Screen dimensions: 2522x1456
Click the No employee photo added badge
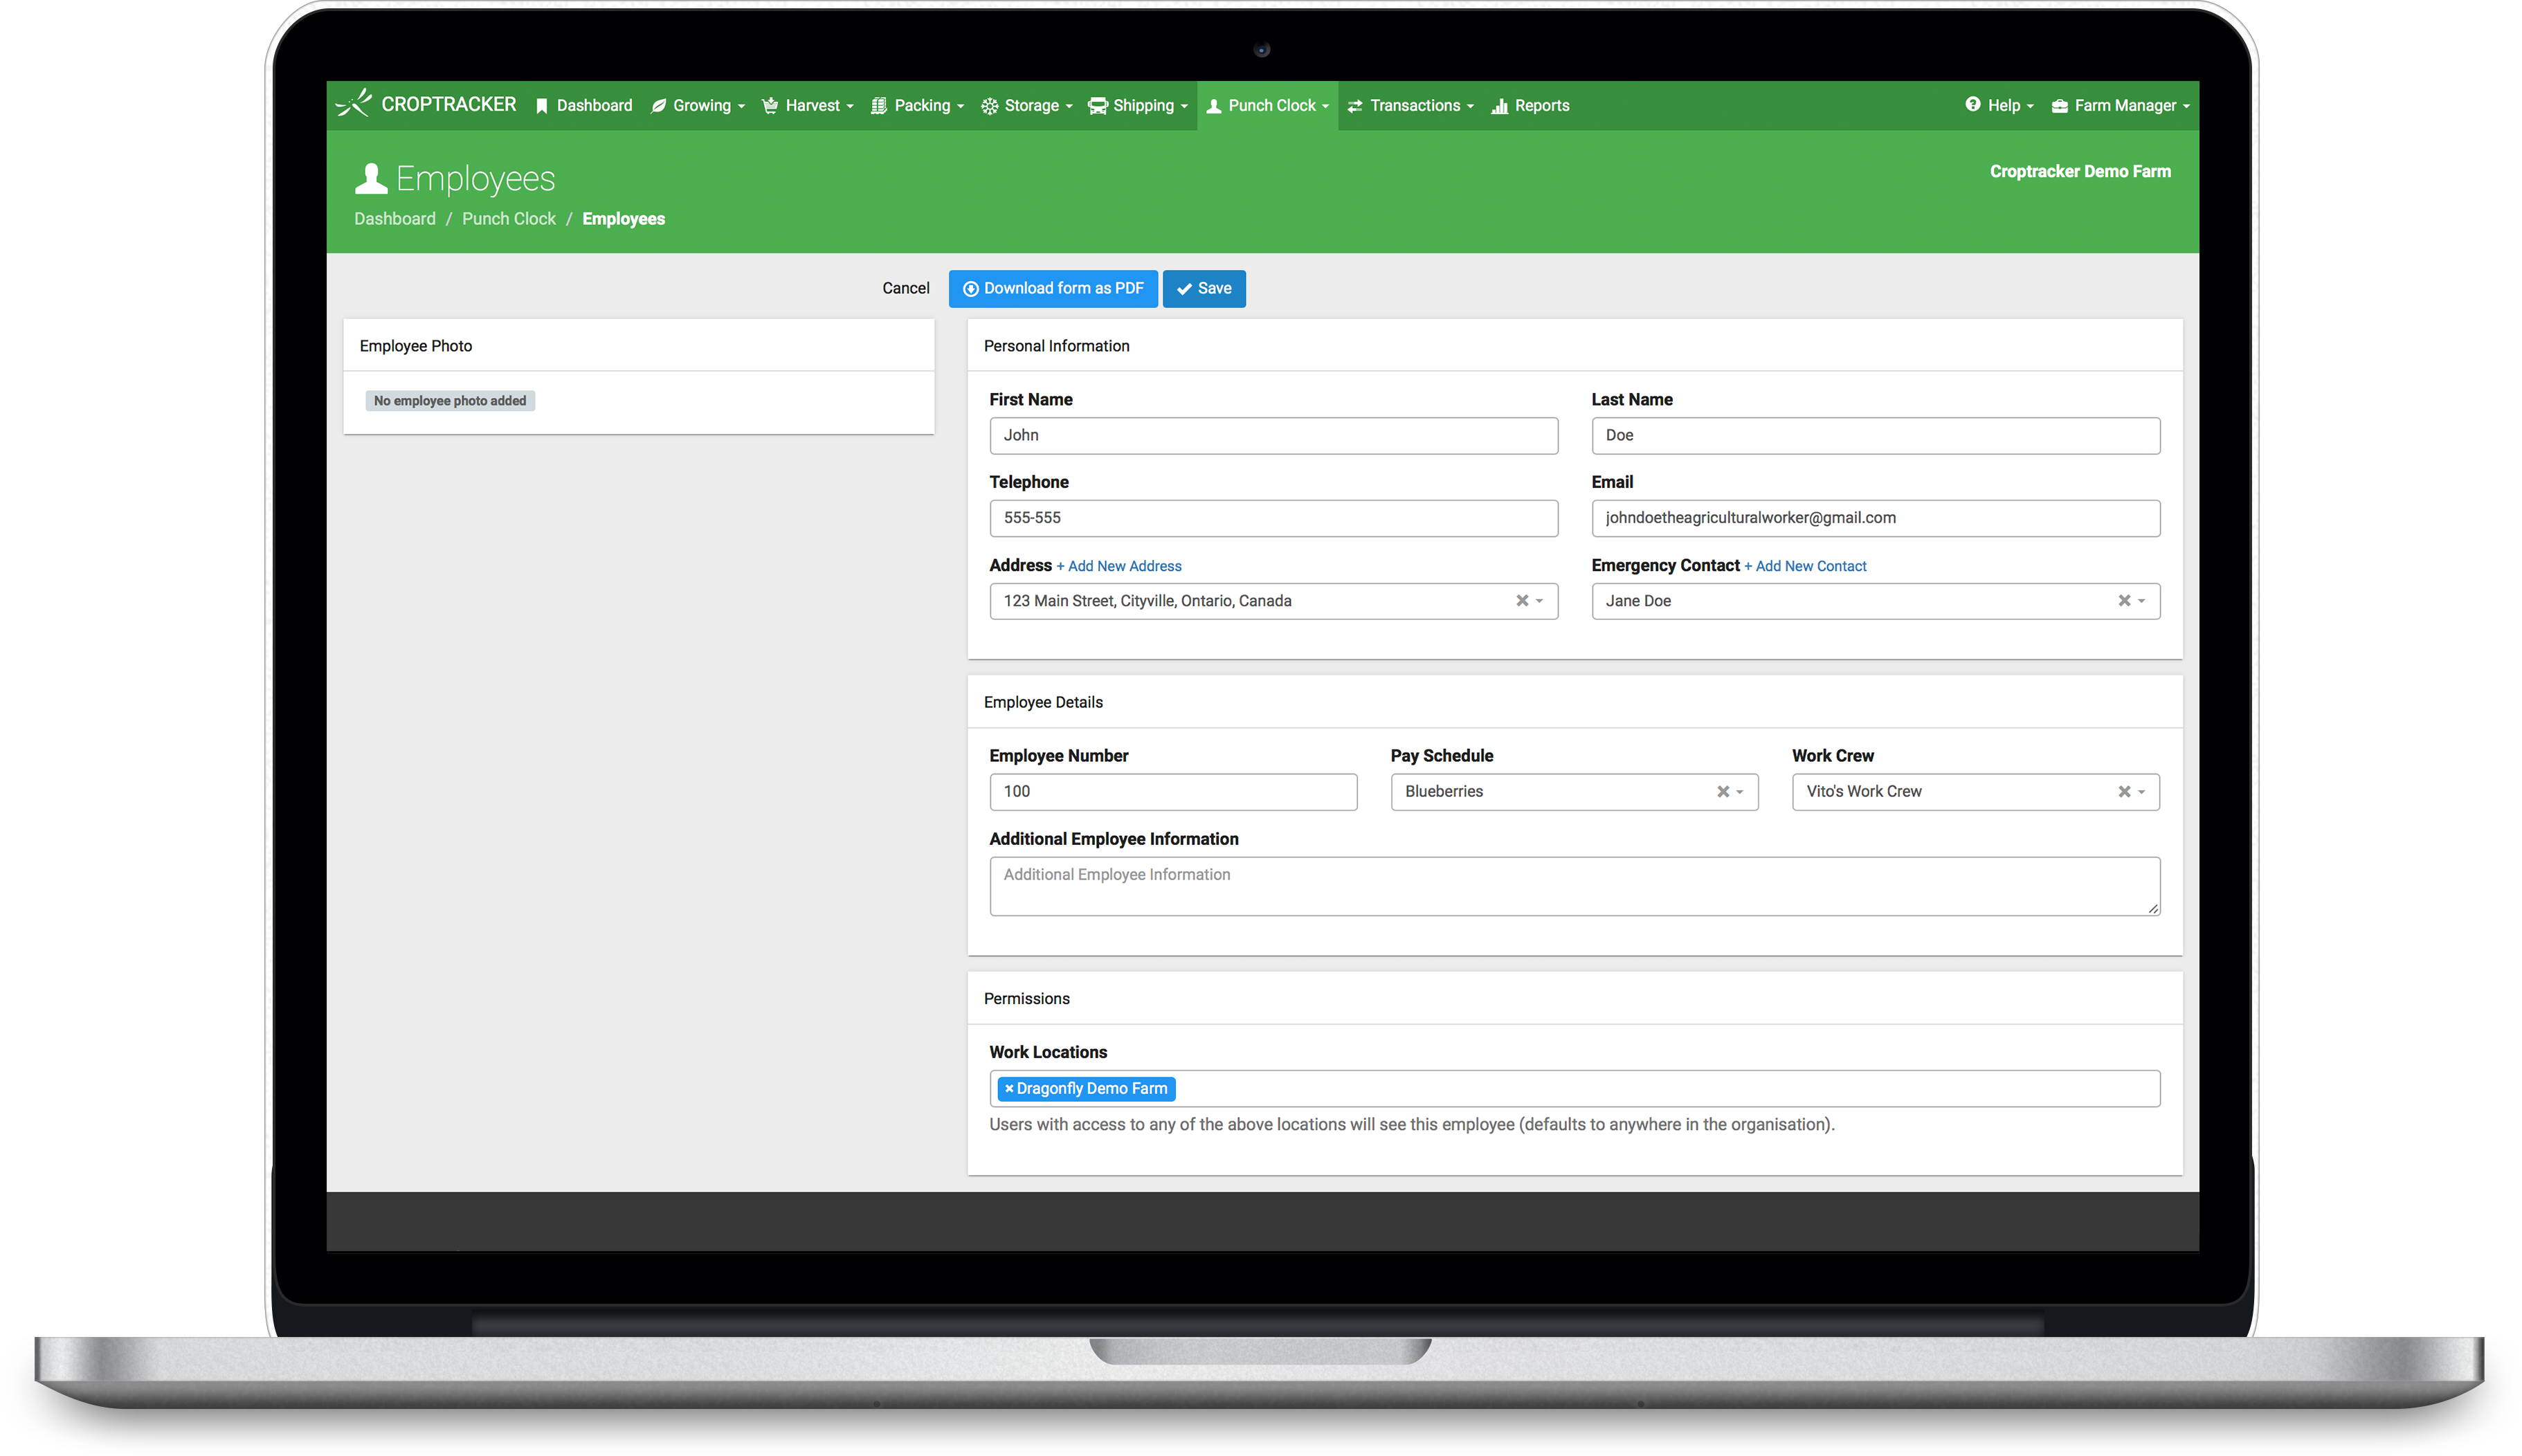tap(450, 401)
